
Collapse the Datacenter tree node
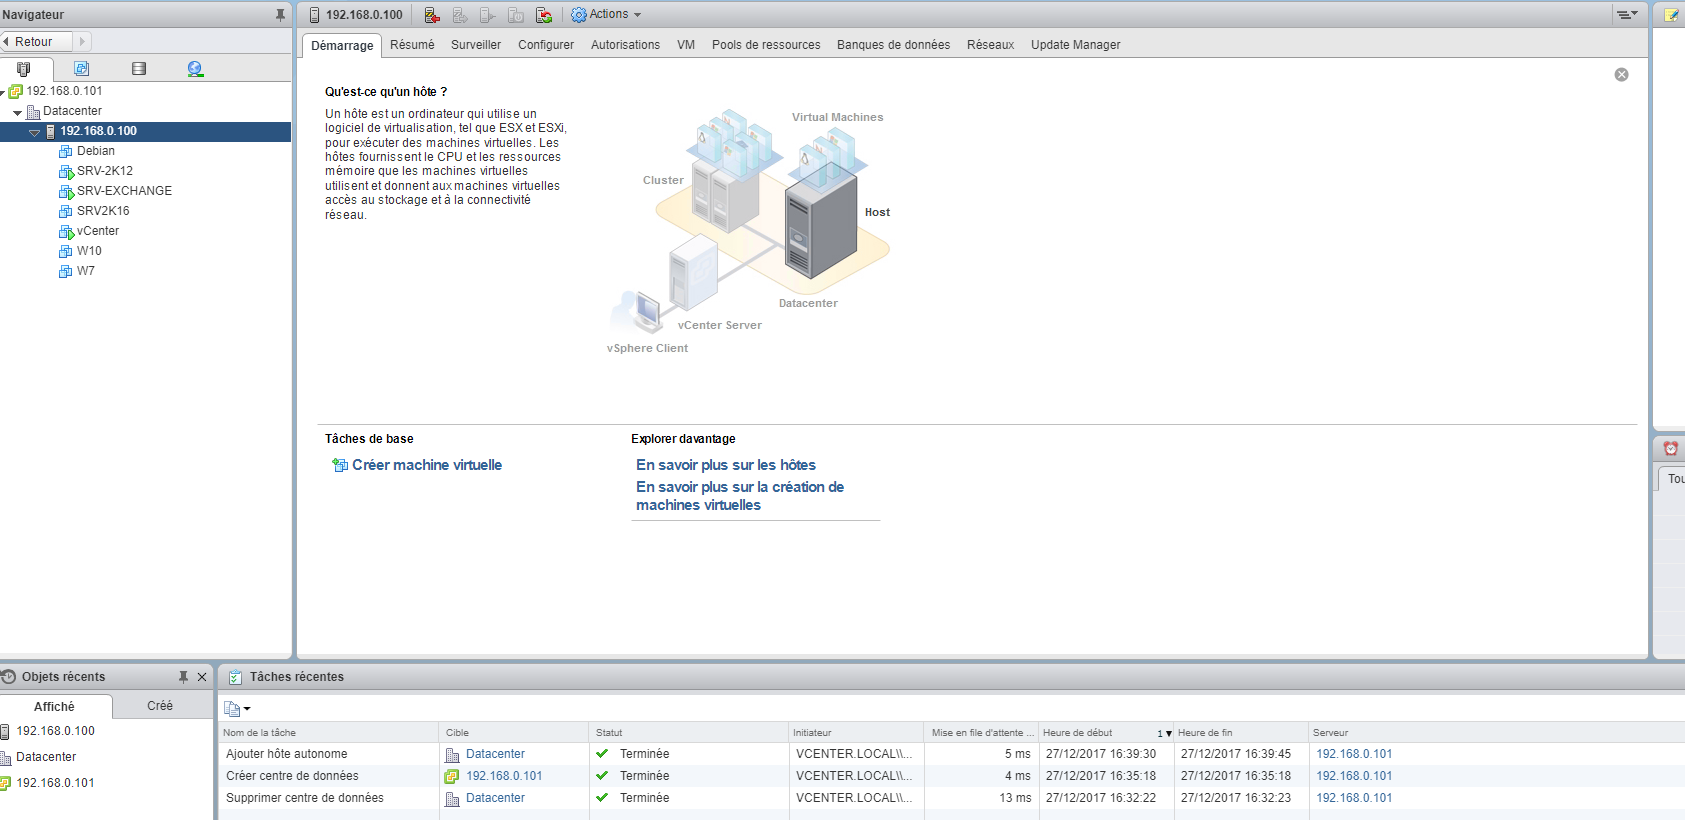coord(18,112)
